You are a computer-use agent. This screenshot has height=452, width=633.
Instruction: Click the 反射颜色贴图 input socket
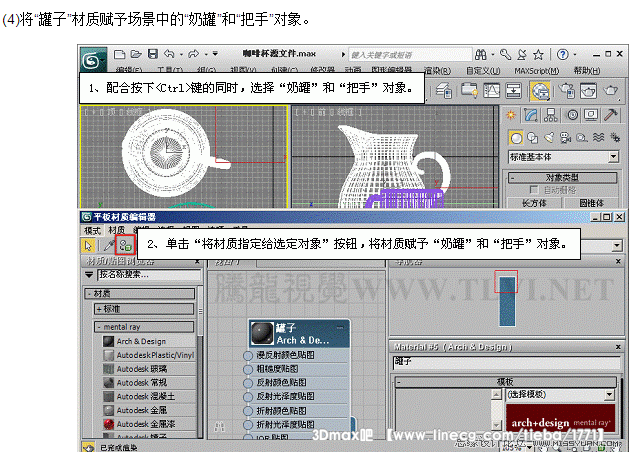pyautogui.click(x=248, y=383)
